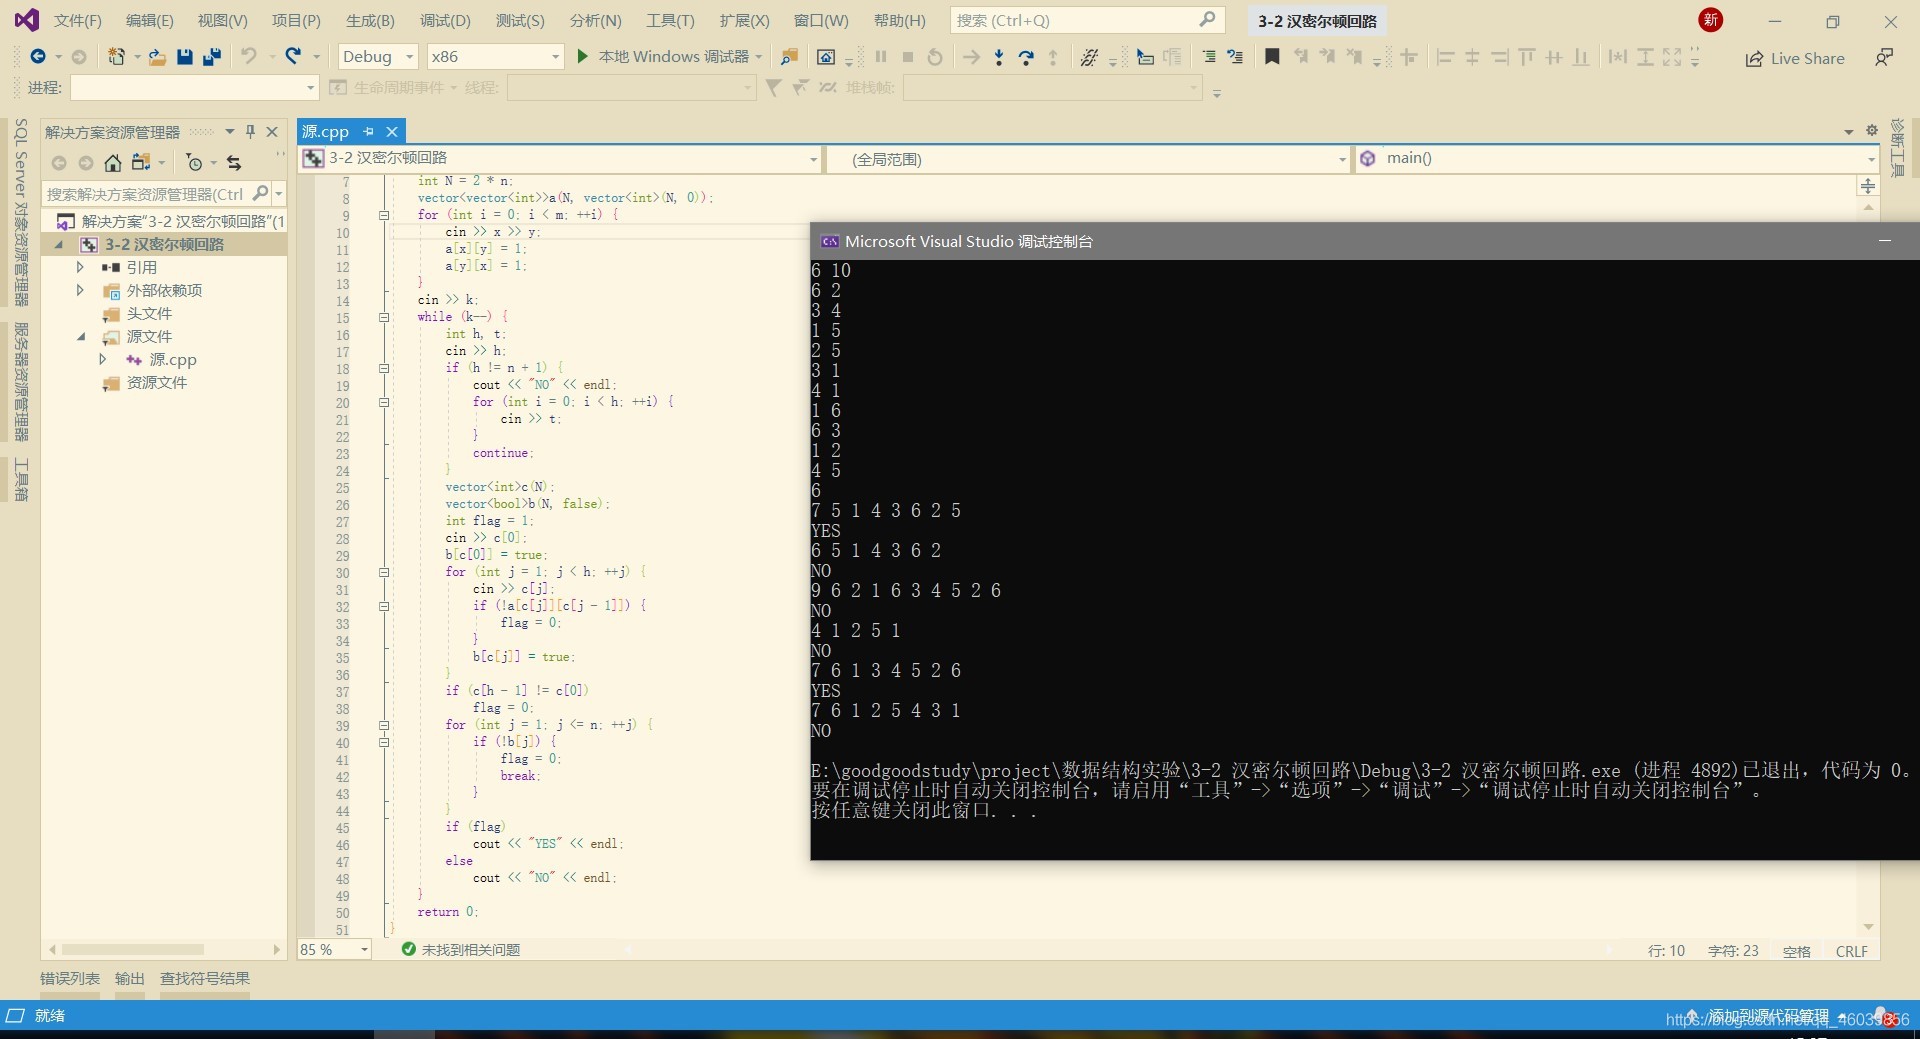Select 源.cpp in Solution Explorer tree
Image resolution: width=1920 pixels, height=1039 pixels.
coord(172,359)
